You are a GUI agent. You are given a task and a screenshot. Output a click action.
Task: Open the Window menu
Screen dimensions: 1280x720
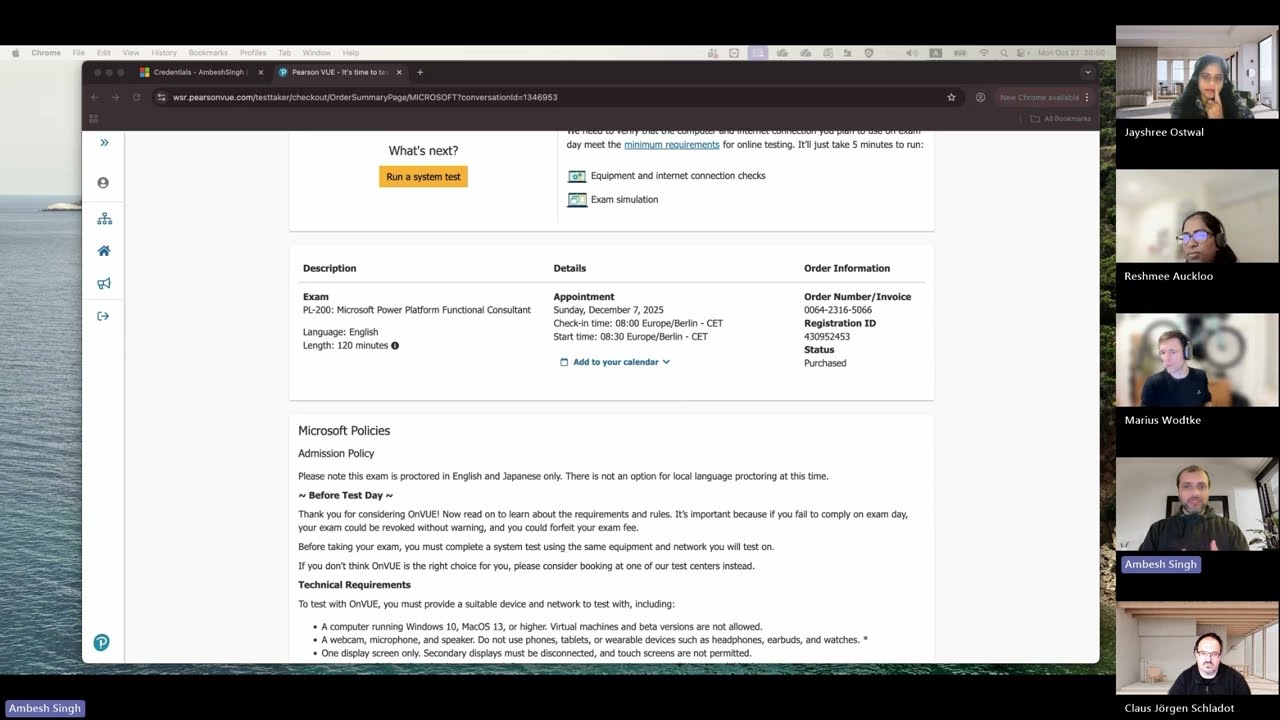317,53
